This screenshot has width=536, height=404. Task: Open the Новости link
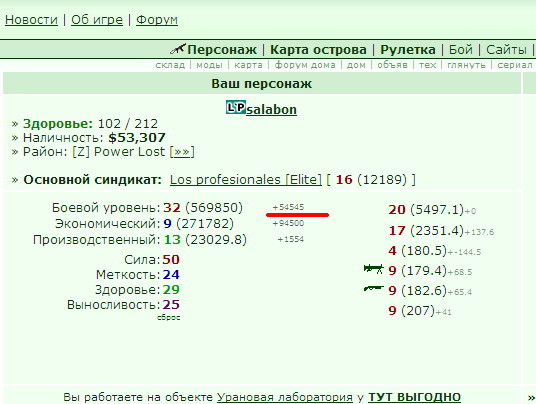pyautogui.click(x=31, y=20)
